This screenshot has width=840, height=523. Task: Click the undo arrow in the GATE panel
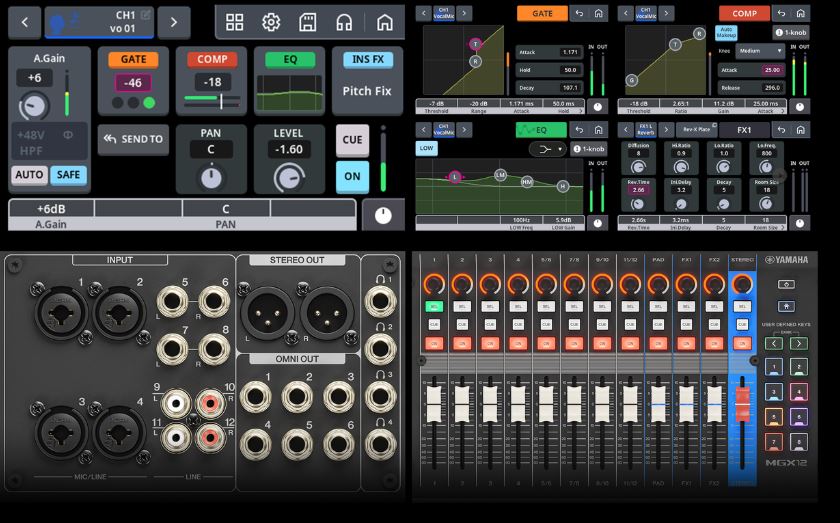pyautogui.click(x=579, y=13)
